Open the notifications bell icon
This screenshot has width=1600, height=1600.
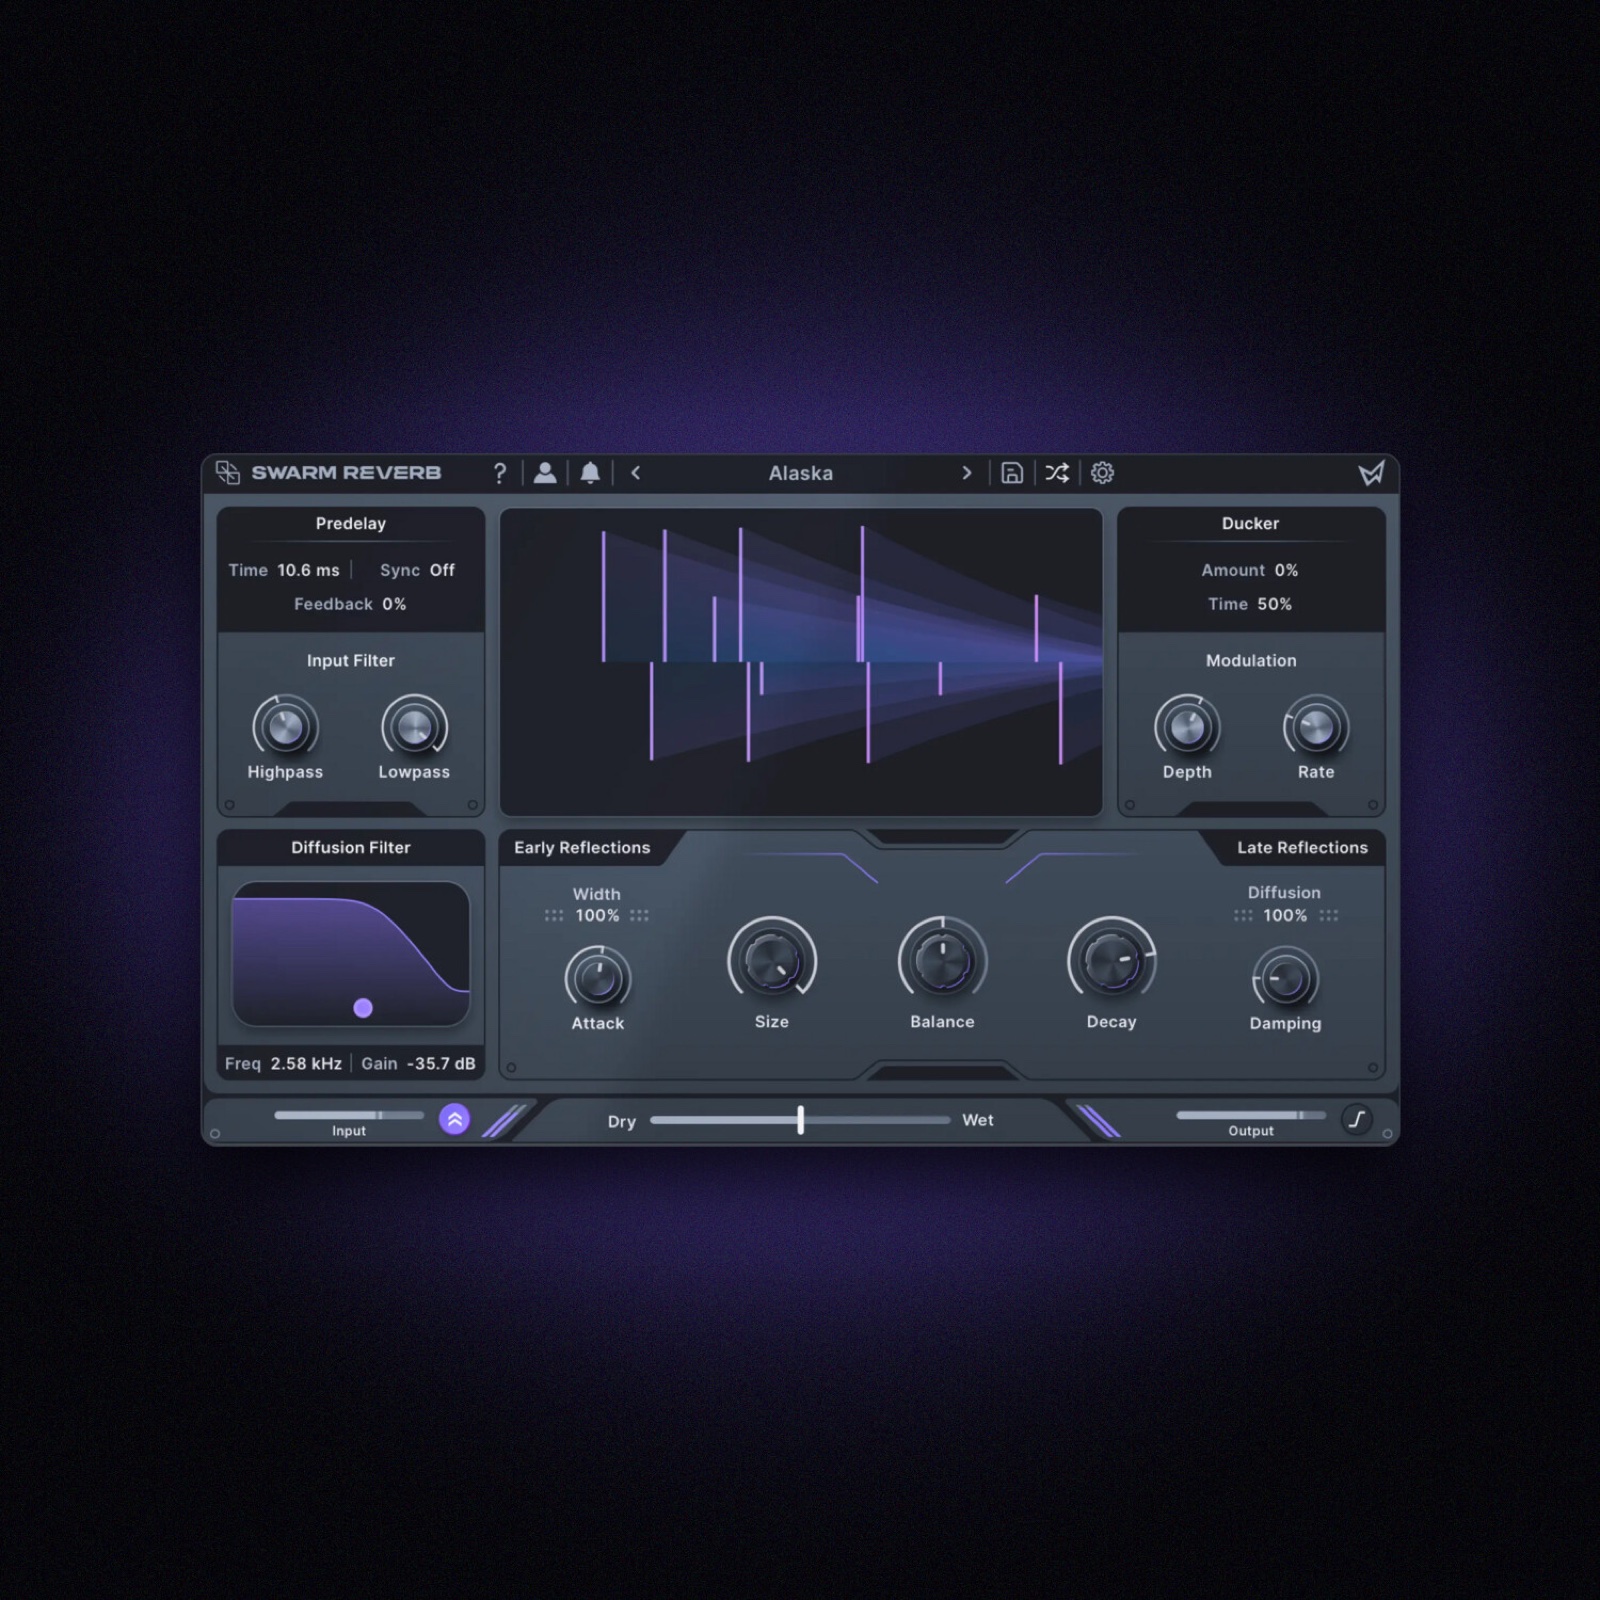coord(590,473)
